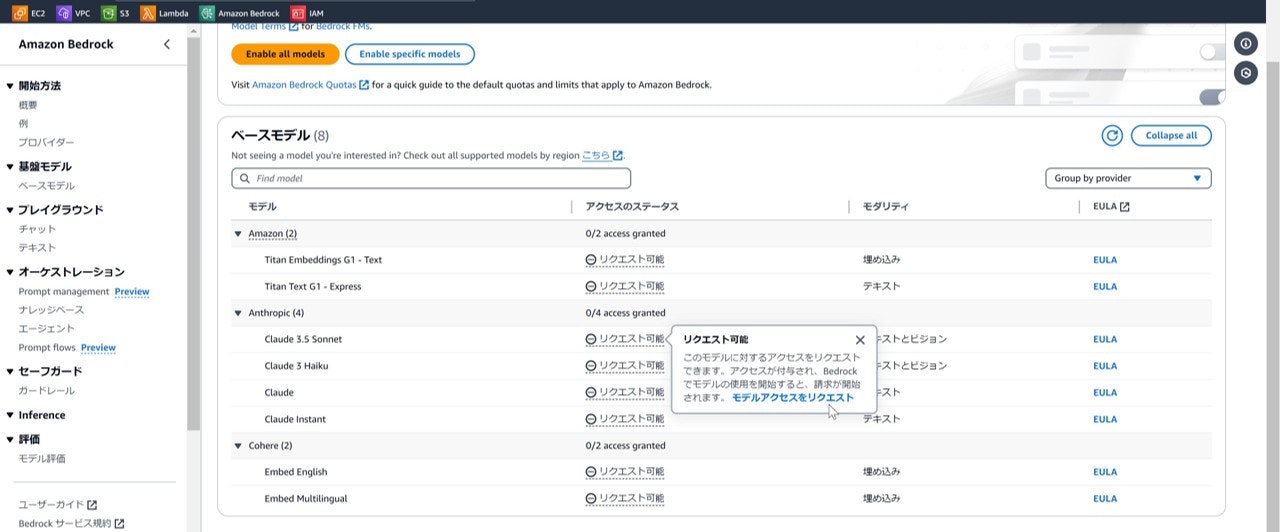Open EULA for Titan Text G1 - Express
Viewport: 1280px width, 532px height.
pos(1105,287)
